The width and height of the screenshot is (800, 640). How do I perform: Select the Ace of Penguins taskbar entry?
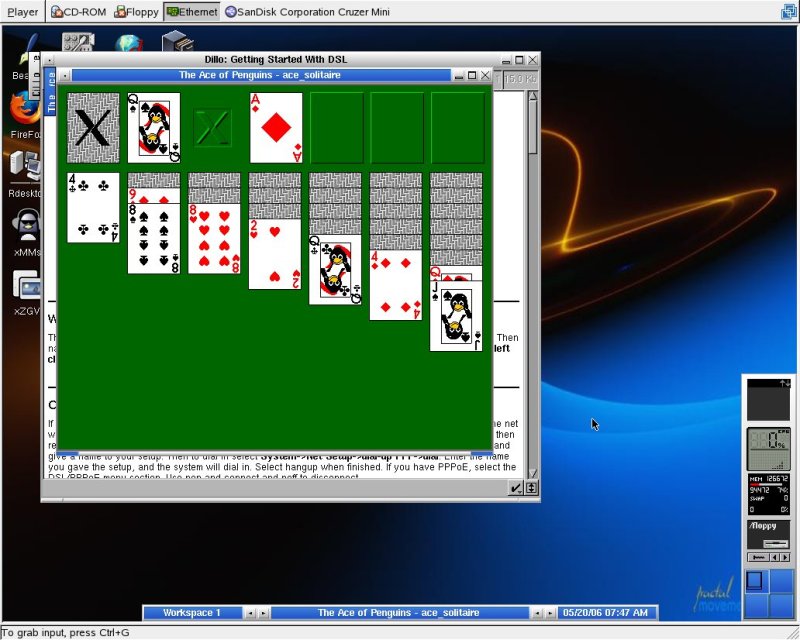point(397,612)
